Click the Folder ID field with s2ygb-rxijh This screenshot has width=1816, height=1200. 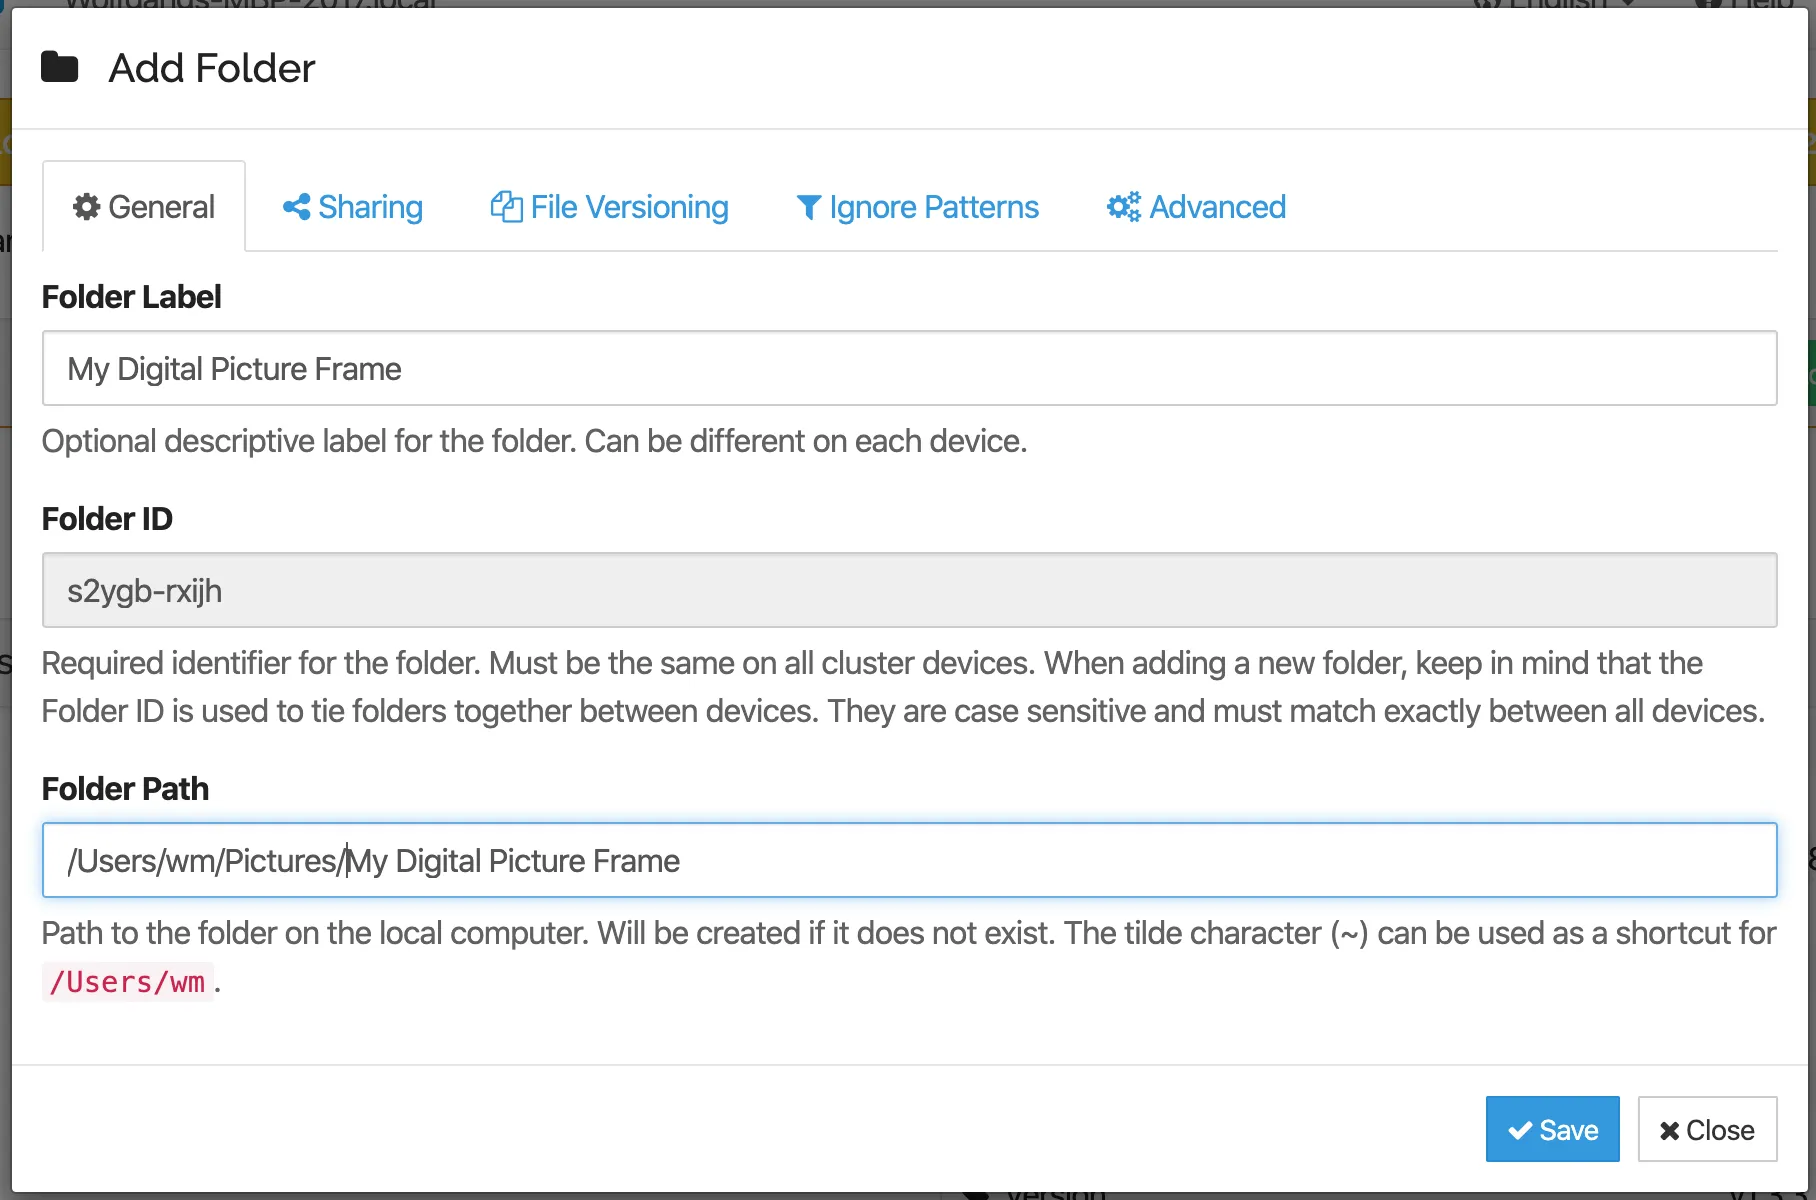coord(909,590)
